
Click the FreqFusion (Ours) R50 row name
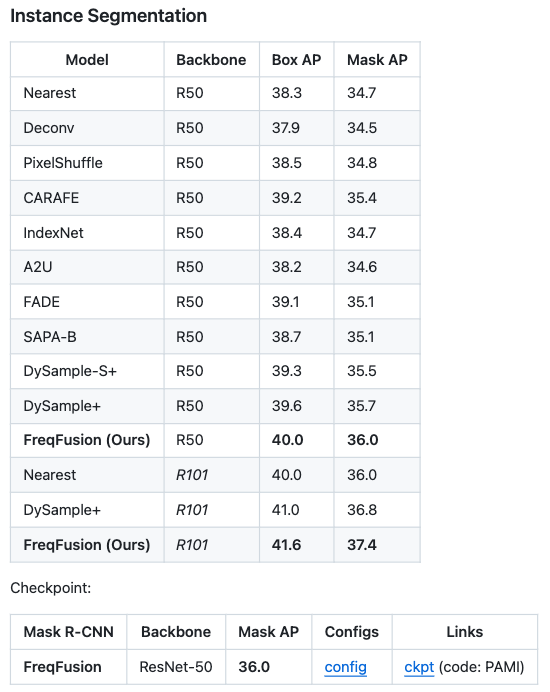(x=87, y=440)
